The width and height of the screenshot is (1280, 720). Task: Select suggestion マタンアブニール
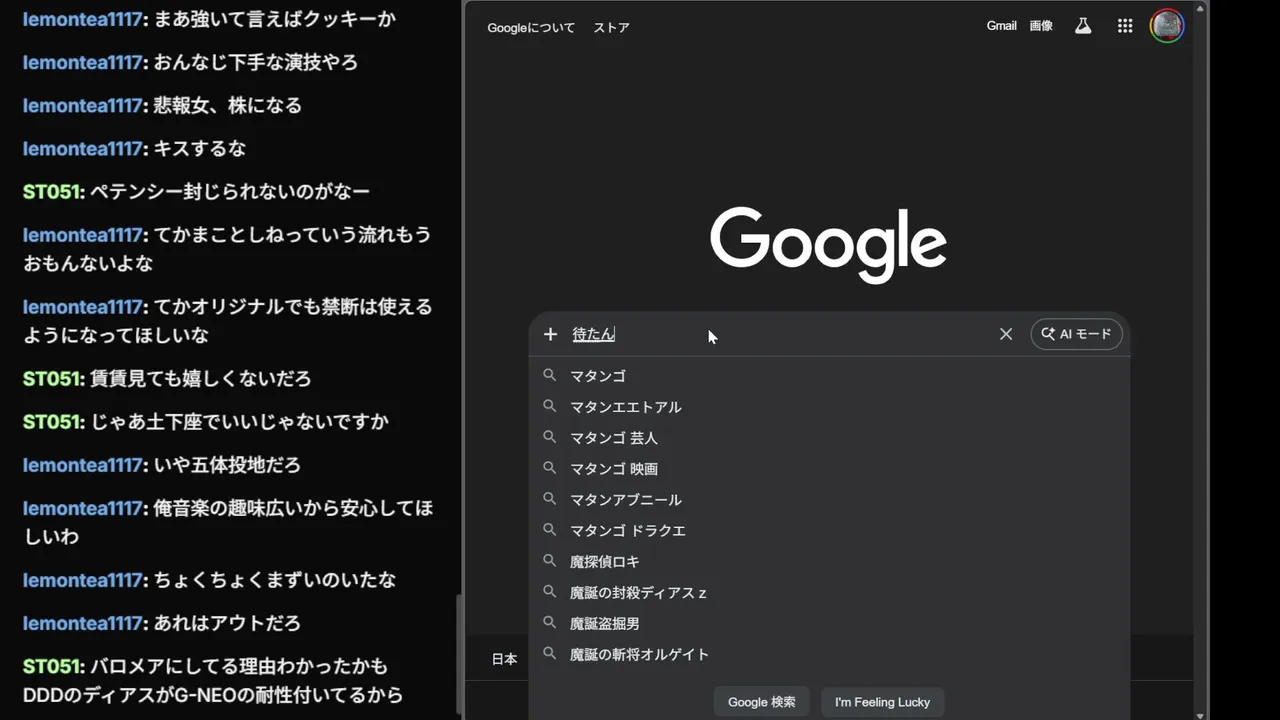829,500
